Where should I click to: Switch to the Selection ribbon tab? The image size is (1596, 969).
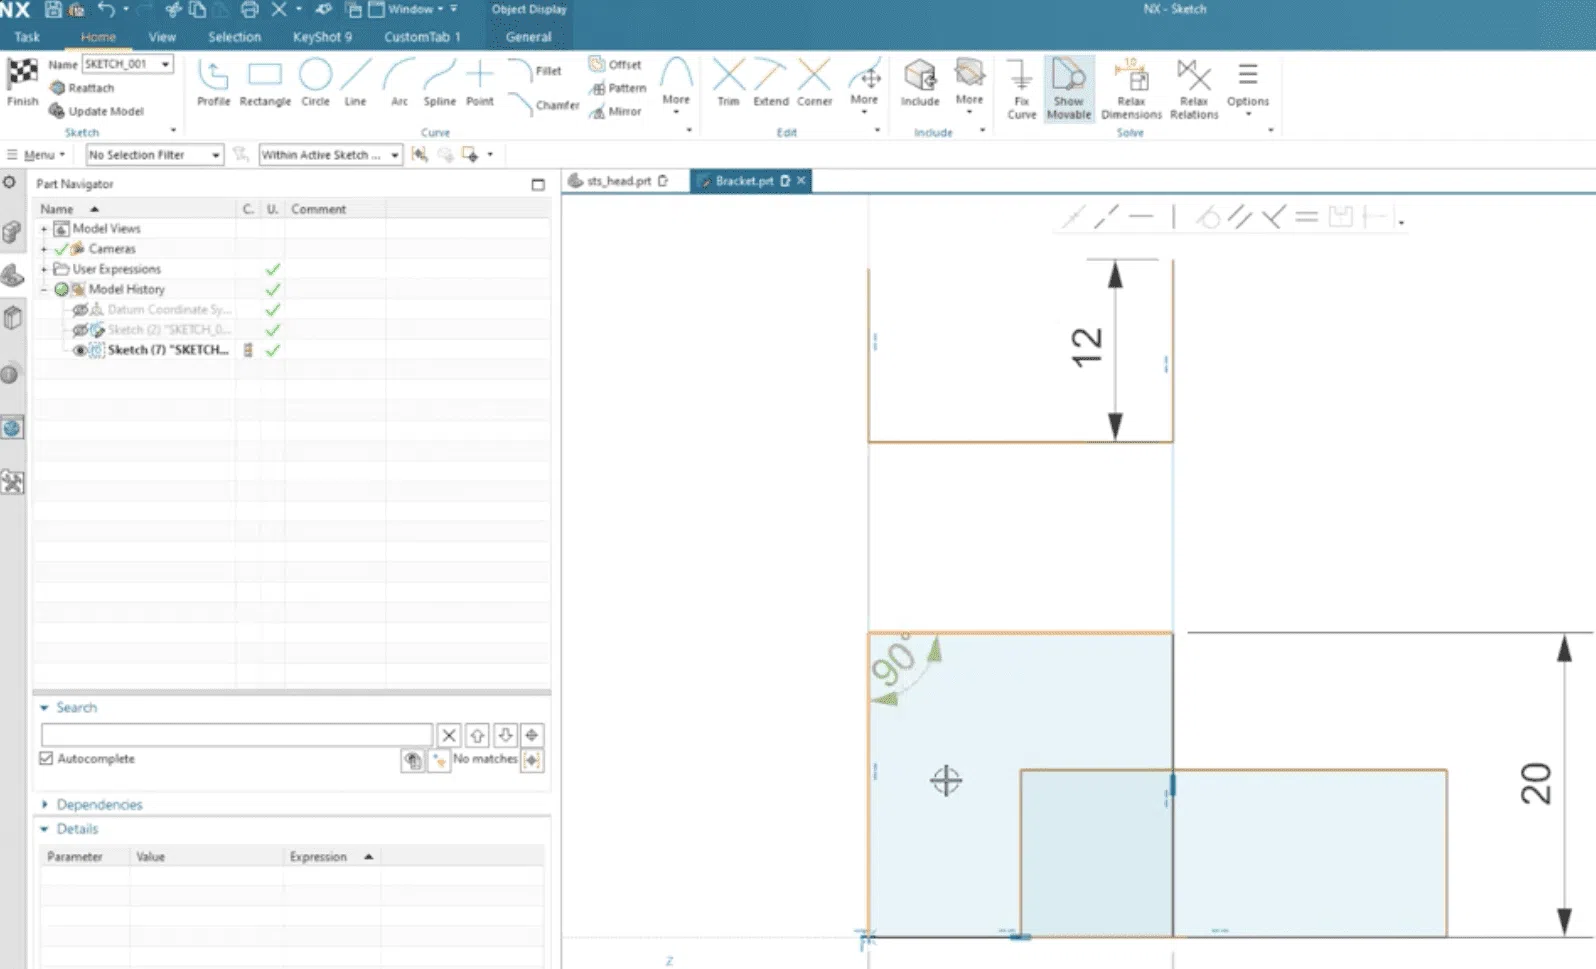(234, 37)
